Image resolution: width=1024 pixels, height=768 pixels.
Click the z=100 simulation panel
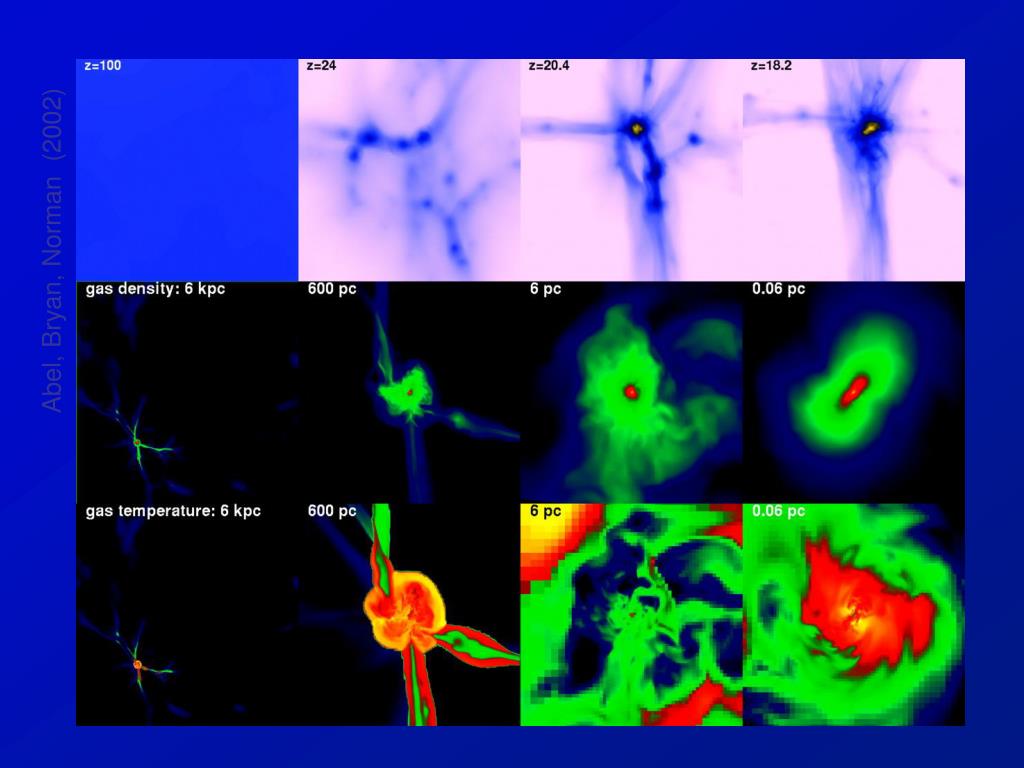[187, 170]
